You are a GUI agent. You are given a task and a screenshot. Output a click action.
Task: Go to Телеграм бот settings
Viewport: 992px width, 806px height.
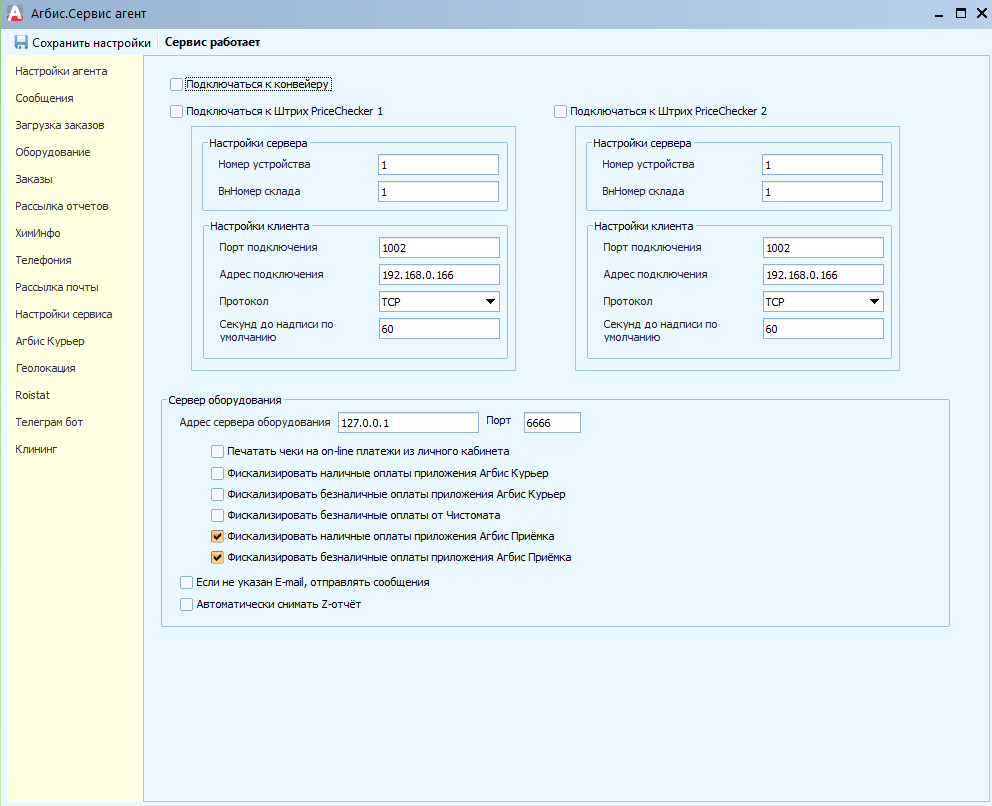click(x=49, y=422)
